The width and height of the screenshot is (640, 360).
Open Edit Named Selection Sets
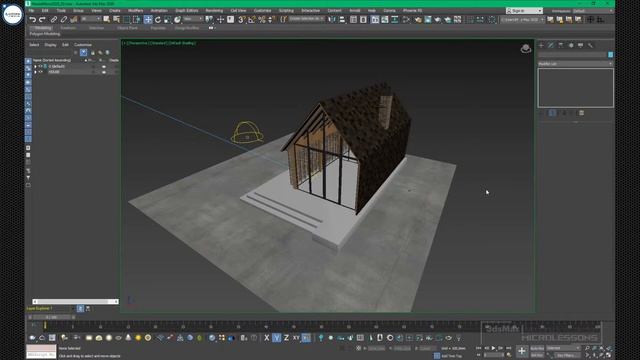[x=283, y=19]
